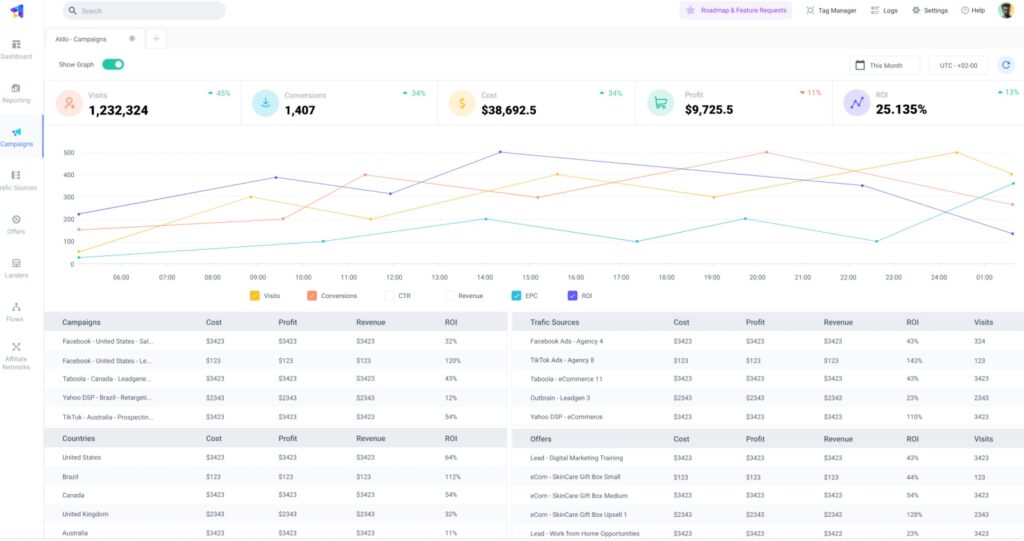
Task: Click the search magnifier icon
Action: (72, 10)
